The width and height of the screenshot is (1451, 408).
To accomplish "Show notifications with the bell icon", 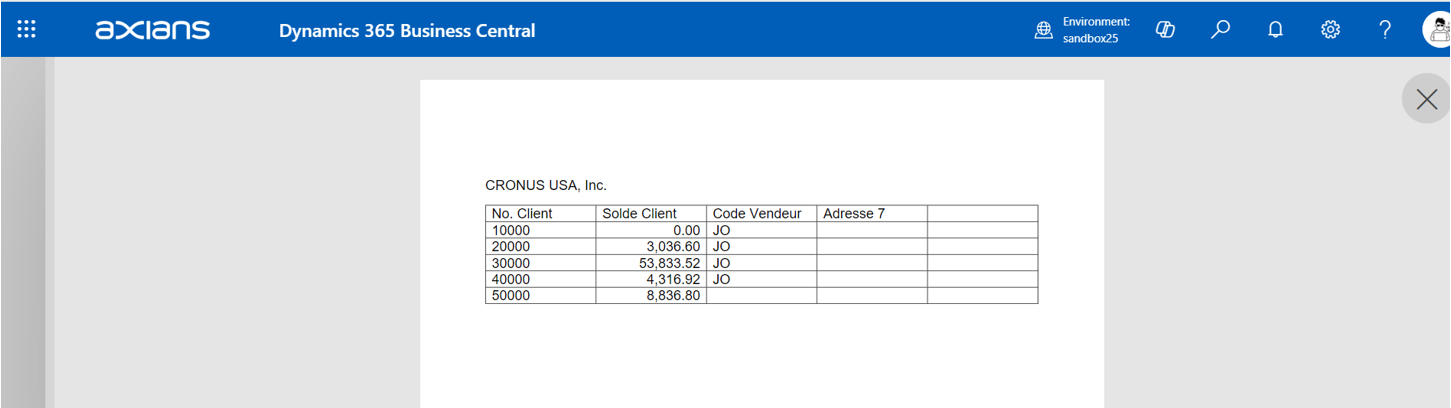I will [1275, 30].
